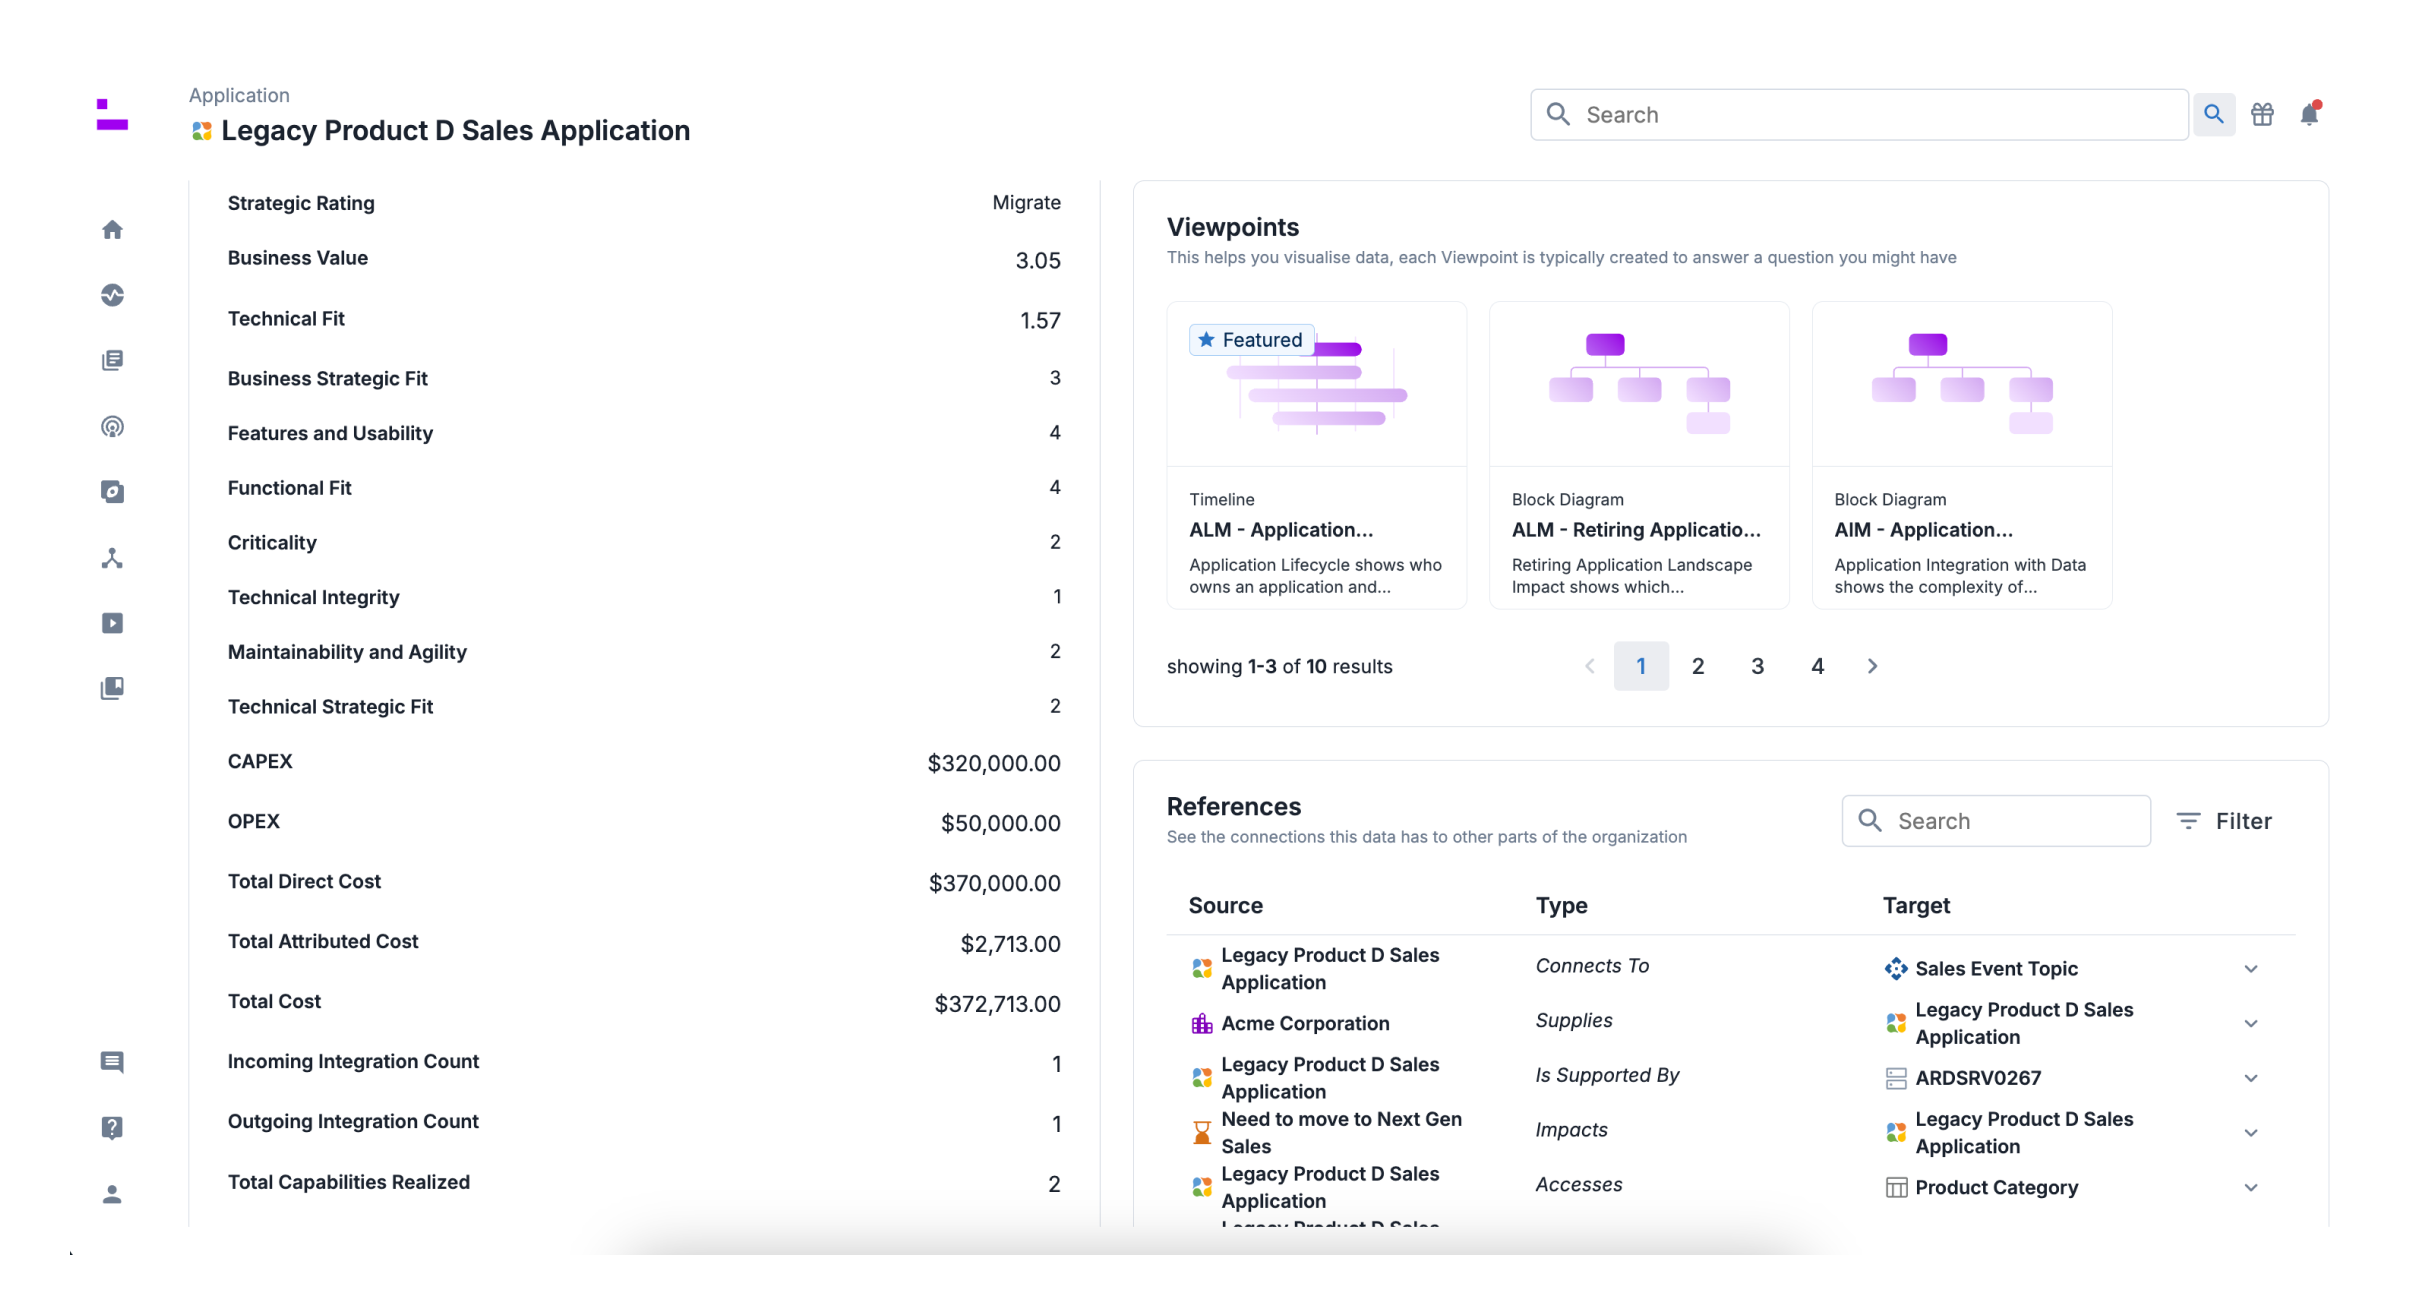
Task: Open the gift what's-new icon in the header
Action: [x=2262, y=113]
